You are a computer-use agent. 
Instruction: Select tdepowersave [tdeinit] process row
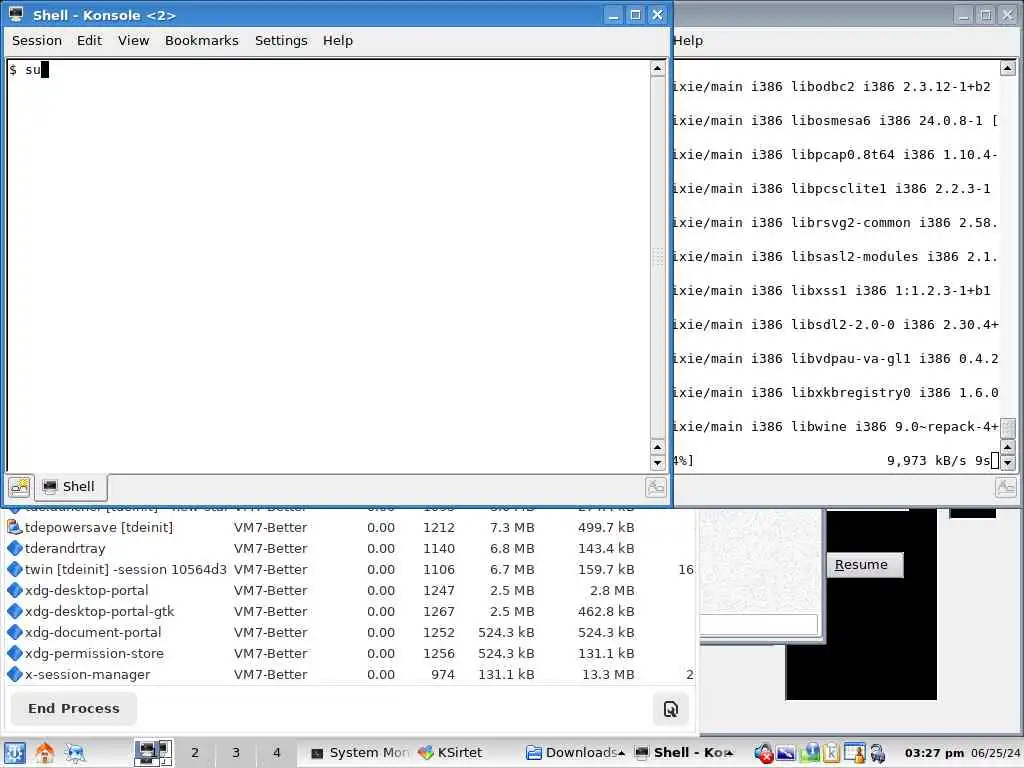[349, 527]
